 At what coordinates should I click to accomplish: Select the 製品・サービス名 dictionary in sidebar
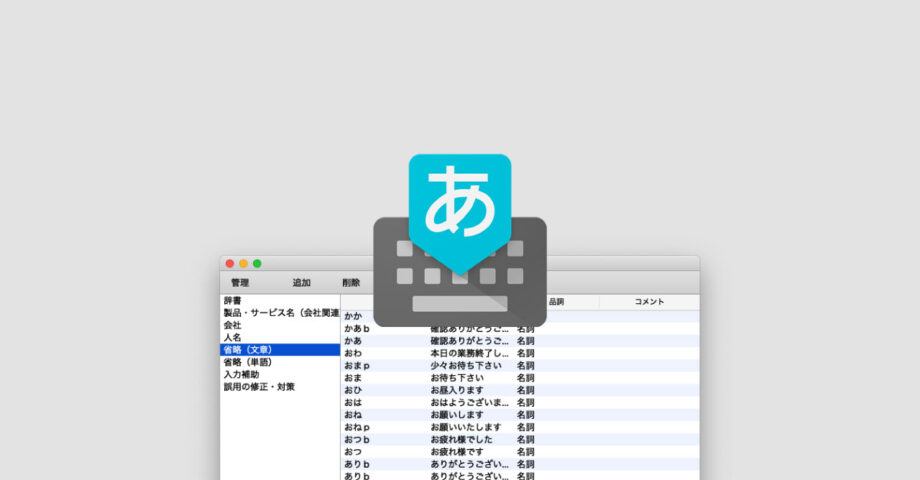pos(280,313)
